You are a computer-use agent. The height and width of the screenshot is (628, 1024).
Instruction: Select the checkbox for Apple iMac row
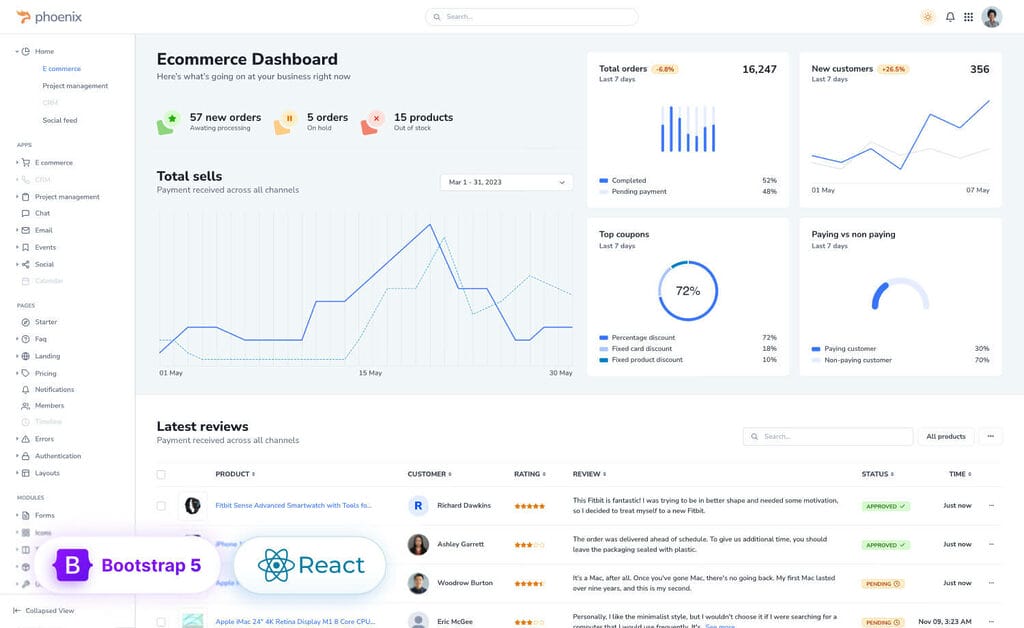(x=161, y=622)
